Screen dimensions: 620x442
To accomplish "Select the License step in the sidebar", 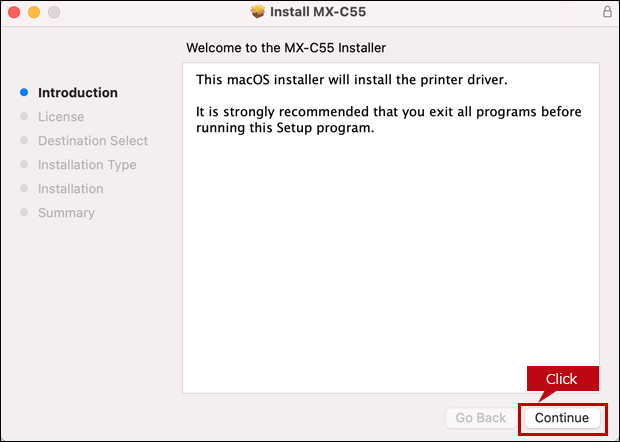I will [x=61, y=117].
